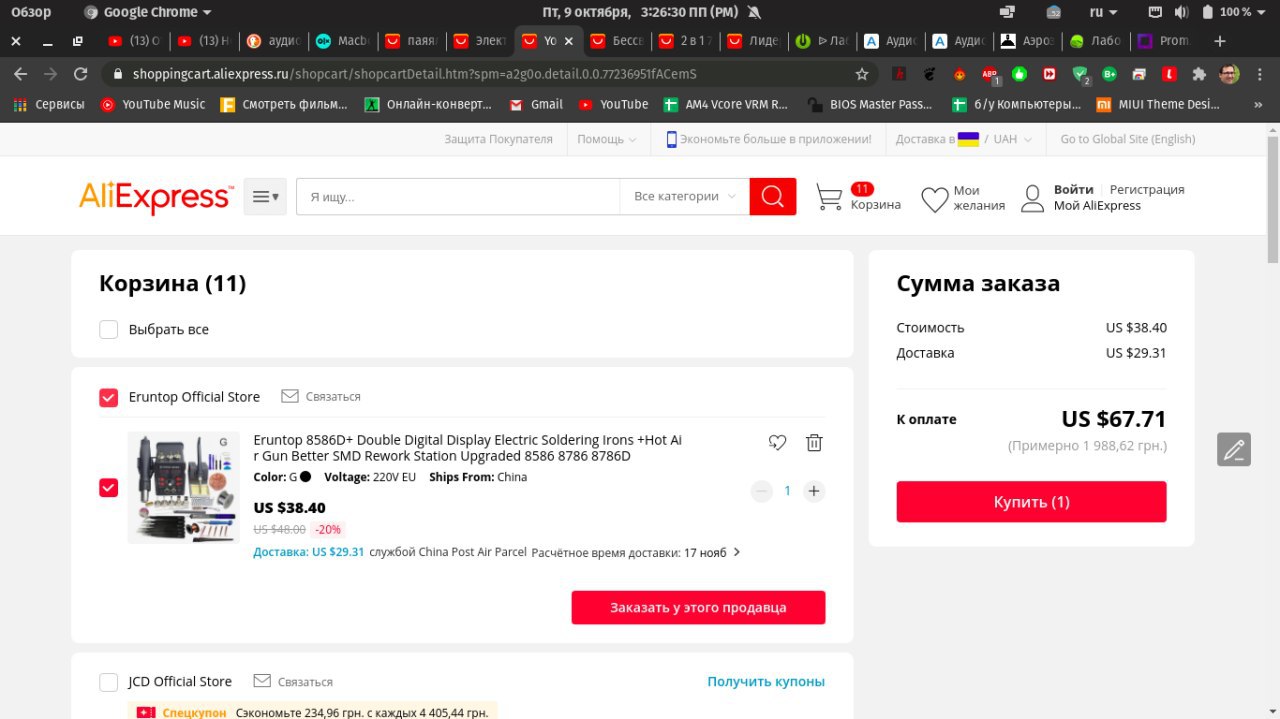Click the GNOME footprint extension icon
This screenshot has width=1280, height=719.
929,74
